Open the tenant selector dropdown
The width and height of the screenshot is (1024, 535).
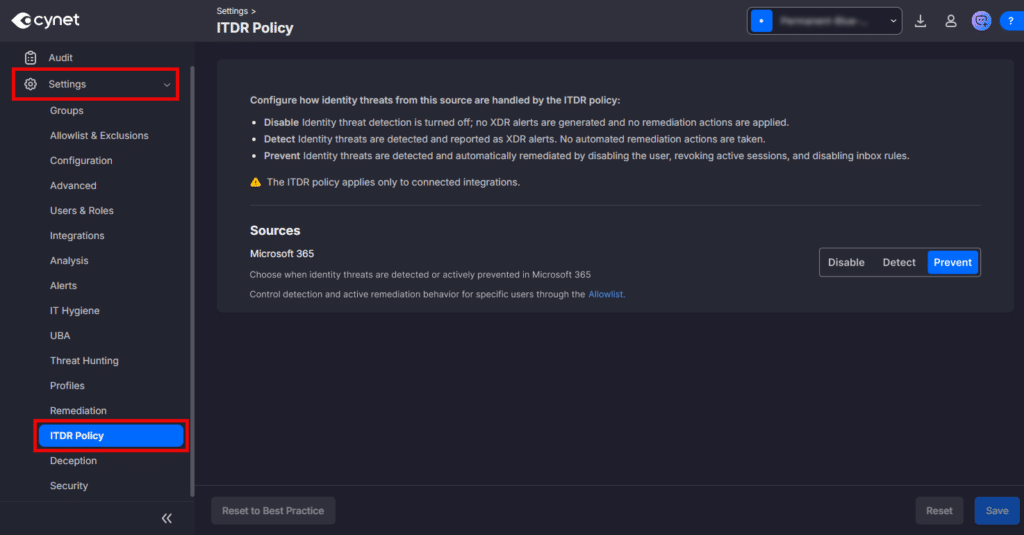[x=824, y=21]
